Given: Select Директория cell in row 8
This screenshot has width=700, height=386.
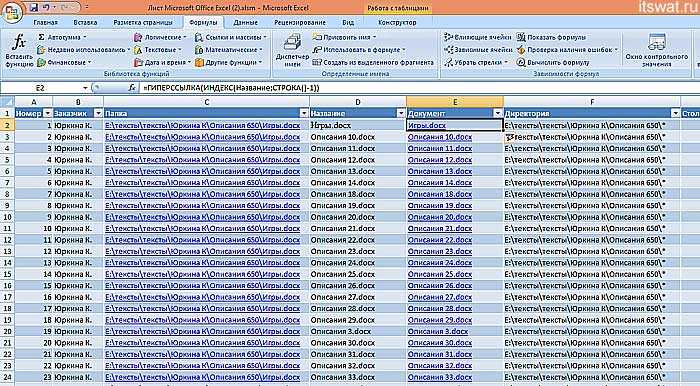Looking at the screenshot, I should pos(592,194).
